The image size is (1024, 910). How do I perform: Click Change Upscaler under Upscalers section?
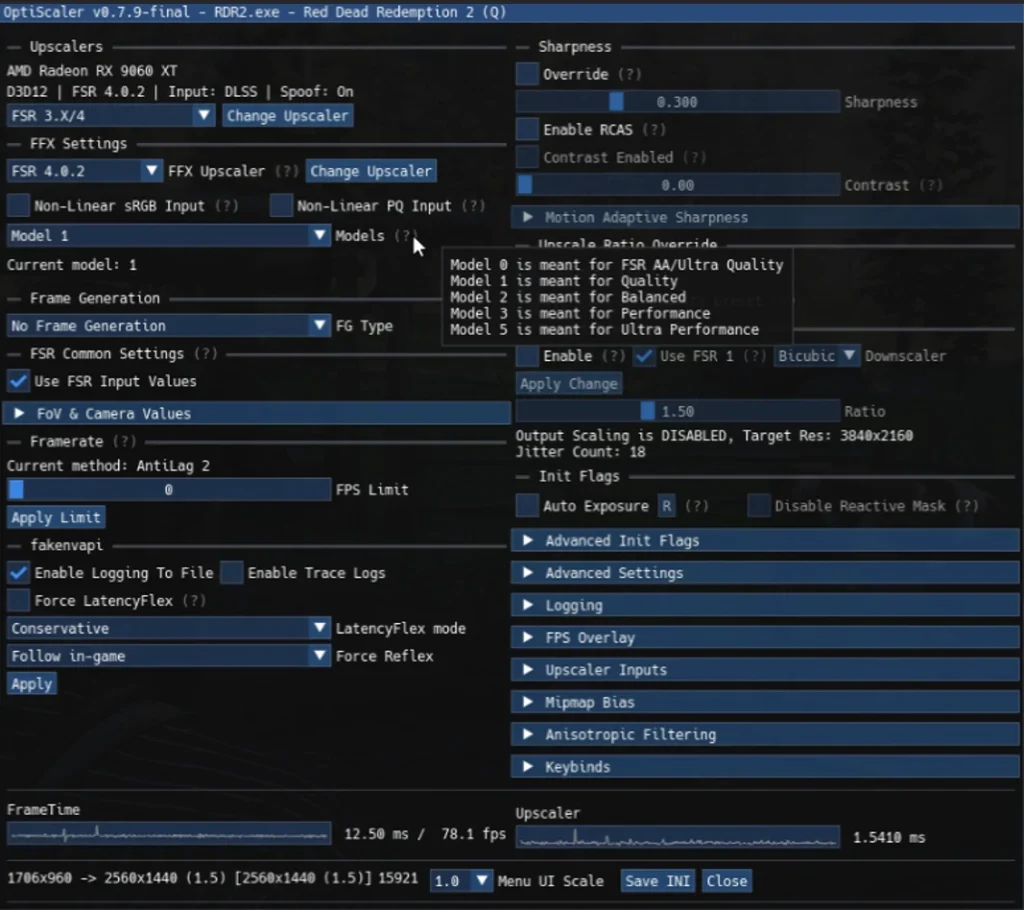click(287, 116)
